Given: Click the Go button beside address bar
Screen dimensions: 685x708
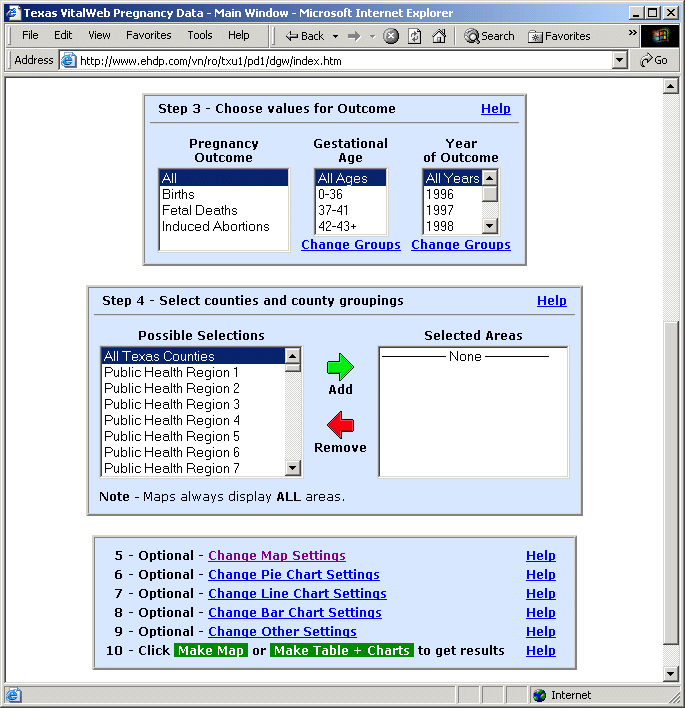Looking at the screenshot, I should click(x=654, y=60).
